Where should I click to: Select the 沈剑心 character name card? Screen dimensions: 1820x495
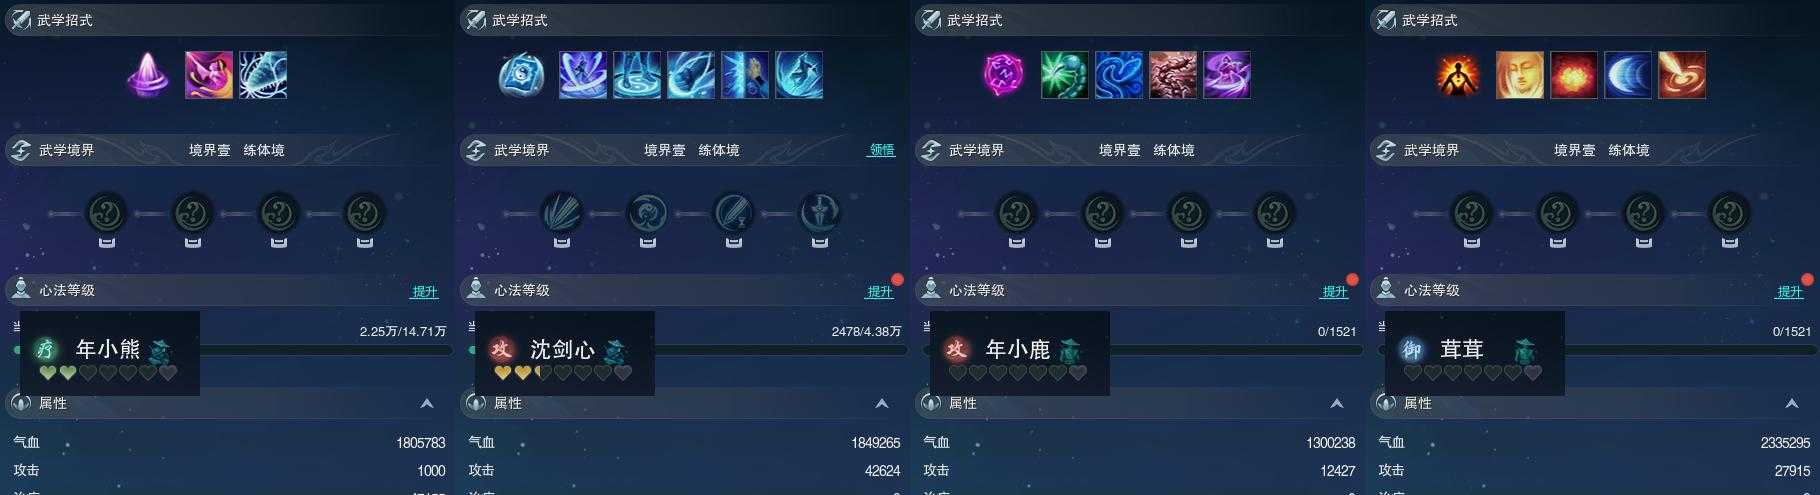(x=565, y=353)
